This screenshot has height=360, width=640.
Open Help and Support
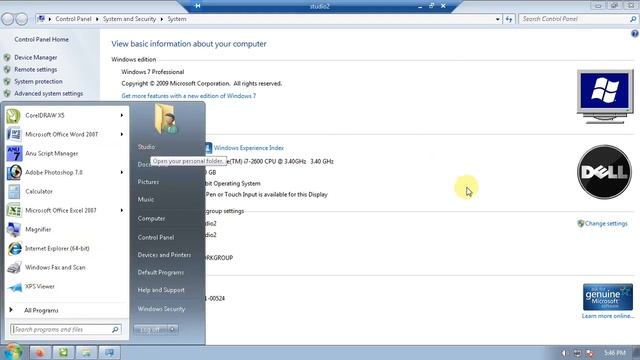pyautogui.click(x=161, y=290)
